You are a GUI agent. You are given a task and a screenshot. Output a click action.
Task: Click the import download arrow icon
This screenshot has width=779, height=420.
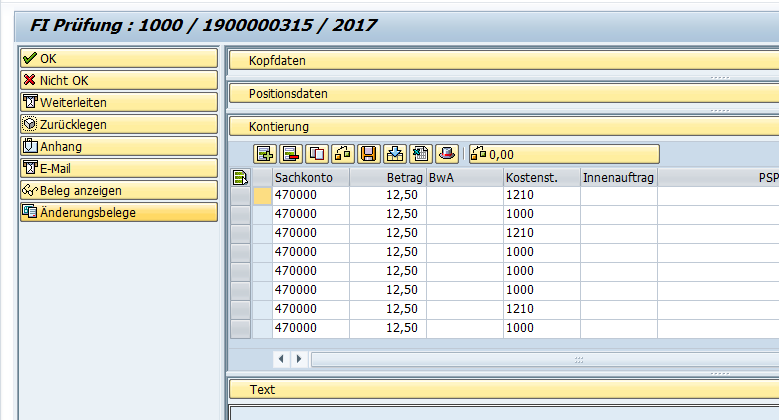[x=394, y=154]
